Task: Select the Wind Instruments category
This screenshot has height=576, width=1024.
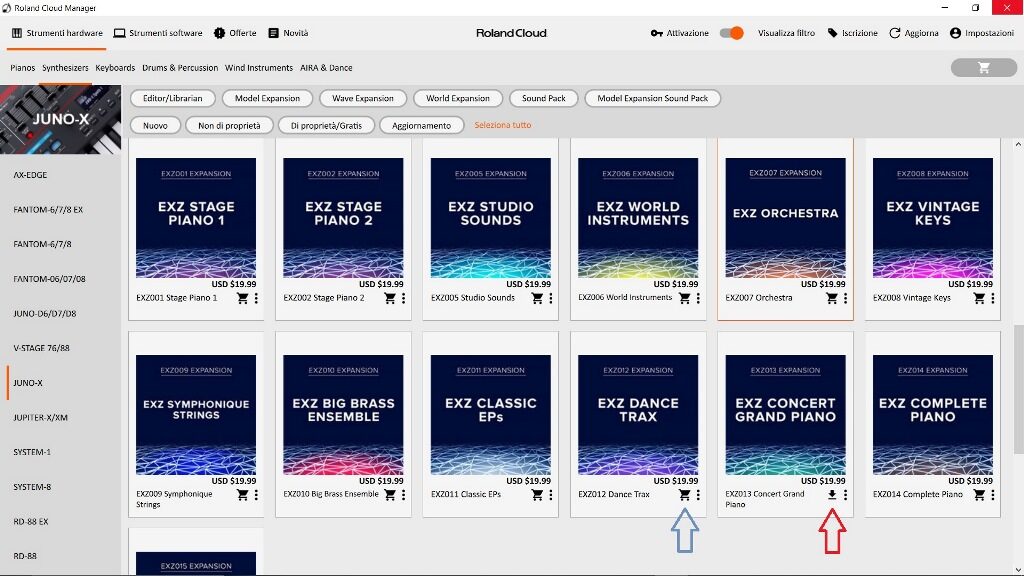Action: (259, 68)
